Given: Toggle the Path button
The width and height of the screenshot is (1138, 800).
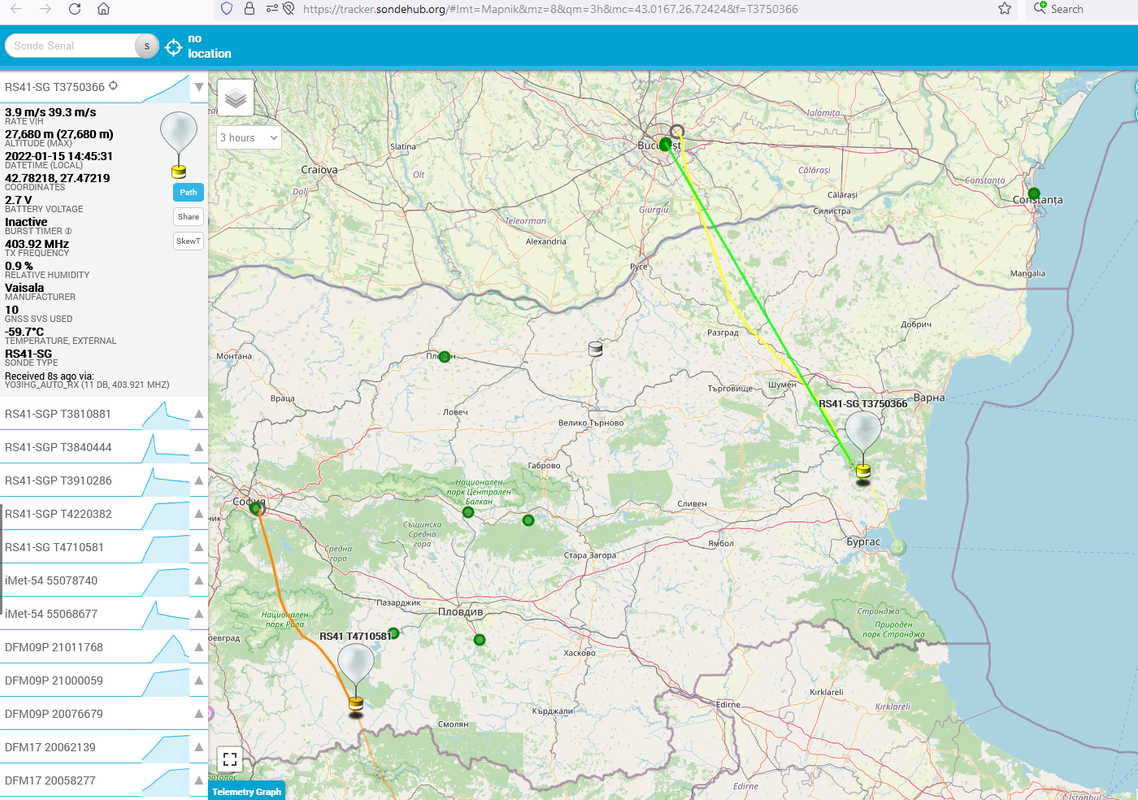Looking at the screenshot, I should click(x=188, y=192).
